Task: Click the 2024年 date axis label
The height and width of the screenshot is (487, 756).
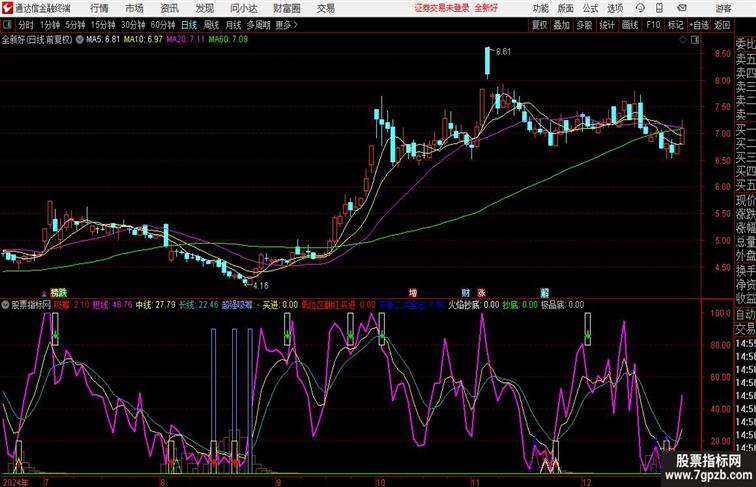Action: 15,482
